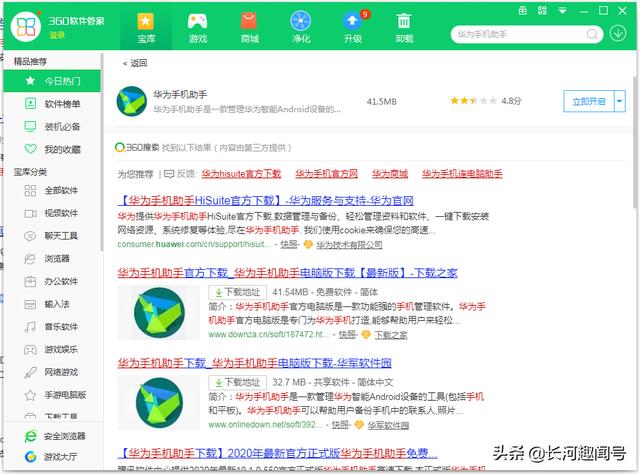Screen dimensions: 640x475
Task: Open the 华军软件园 result title
Action: point(254,363)
